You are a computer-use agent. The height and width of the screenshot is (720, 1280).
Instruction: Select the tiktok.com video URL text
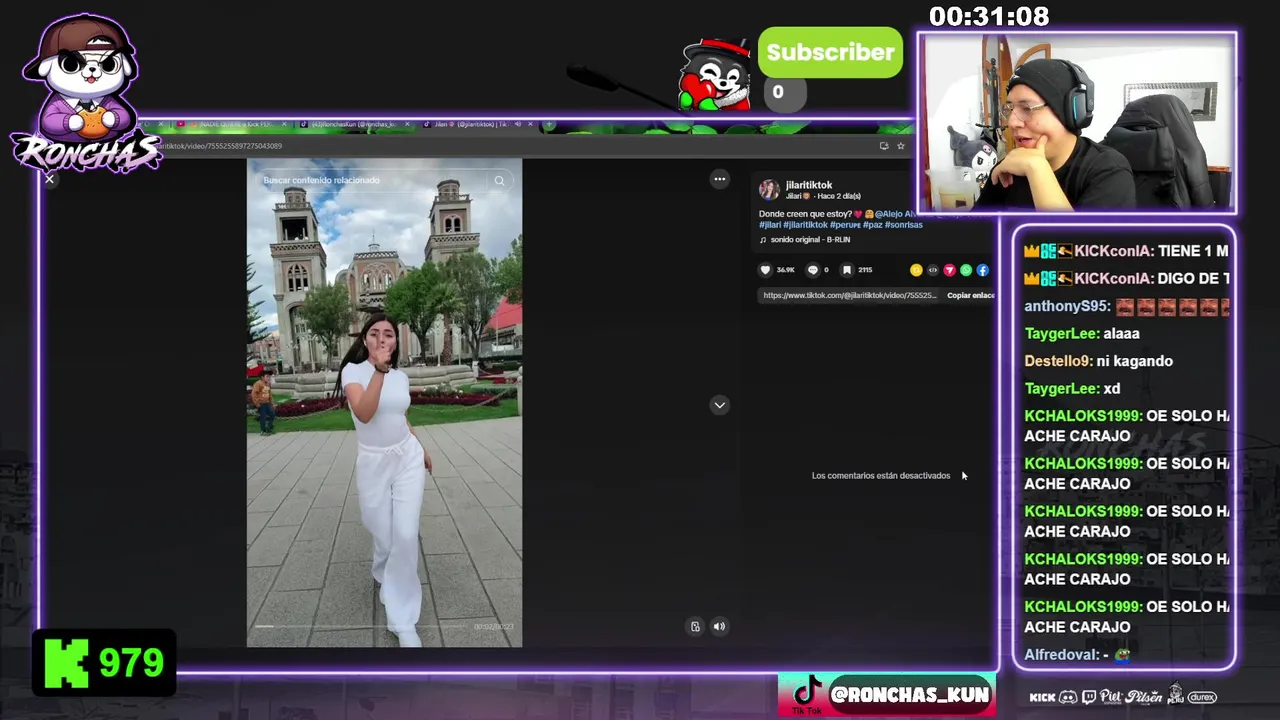pyautogui.click(x=850, y=296)
